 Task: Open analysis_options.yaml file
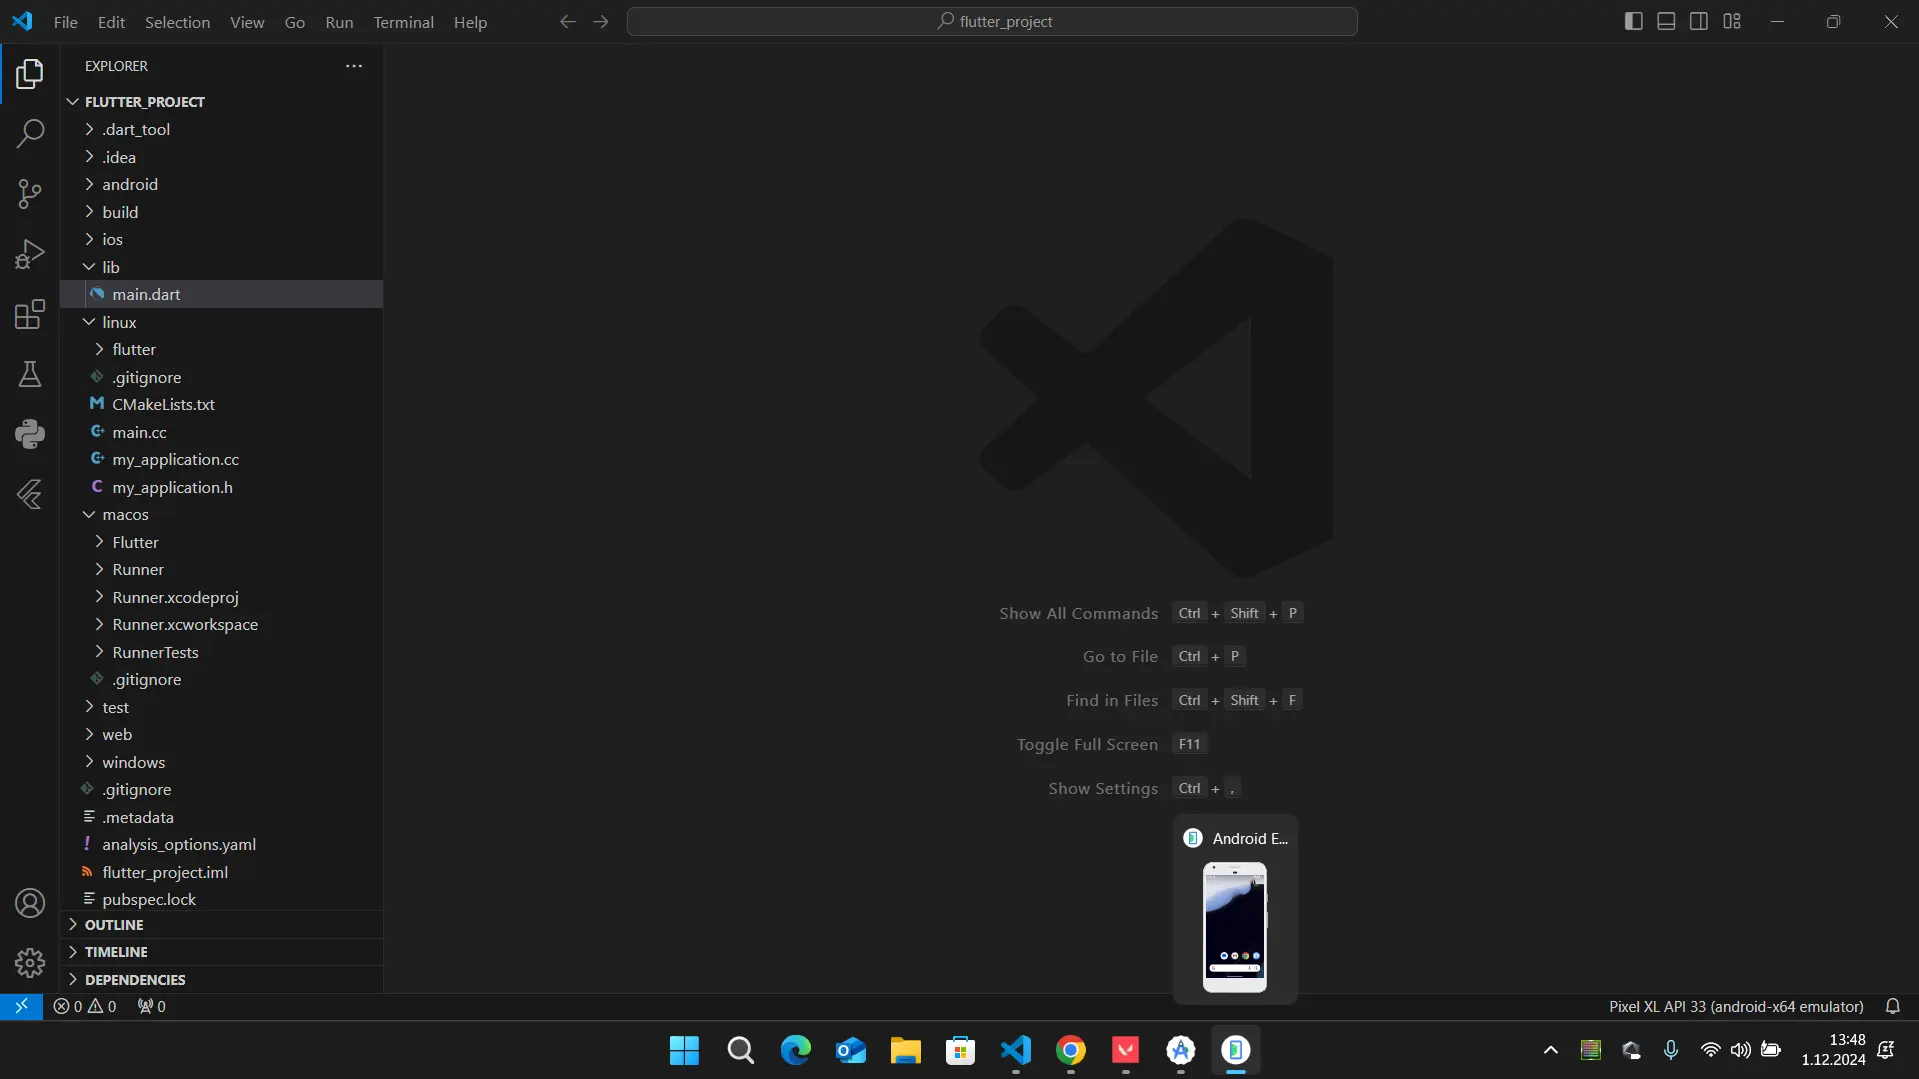click(222, 845)
